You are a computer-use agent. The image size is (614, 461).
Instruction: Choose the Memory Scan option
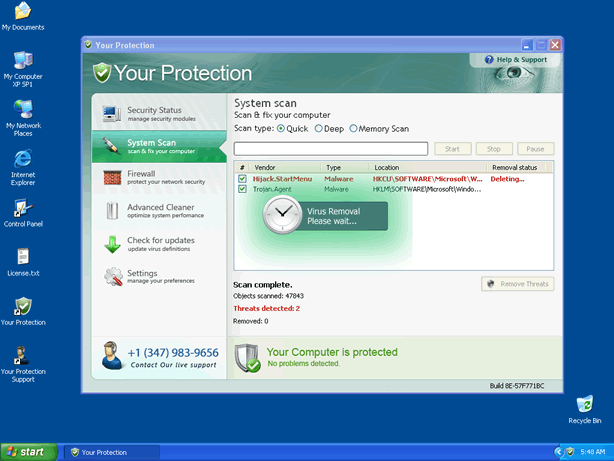[353, 129]
